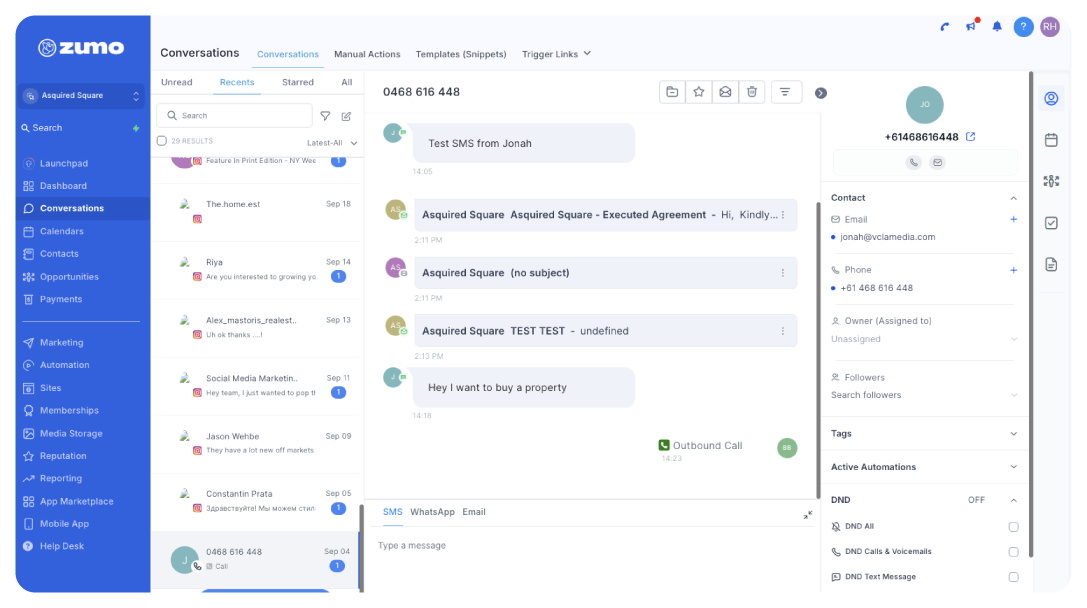Viewport: 1087px width, 608px height.
Task: Expand the message composer
Action: (x=808, y=515)
